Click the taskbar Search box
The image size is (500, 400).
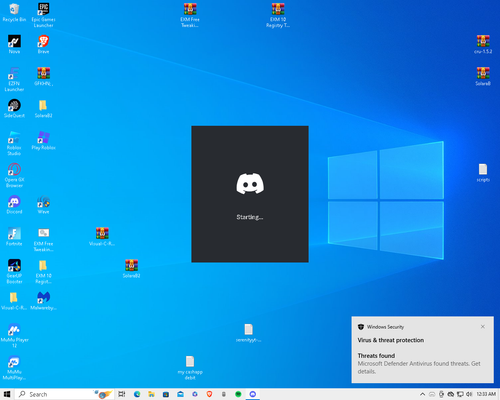click(x=64, y=394)
